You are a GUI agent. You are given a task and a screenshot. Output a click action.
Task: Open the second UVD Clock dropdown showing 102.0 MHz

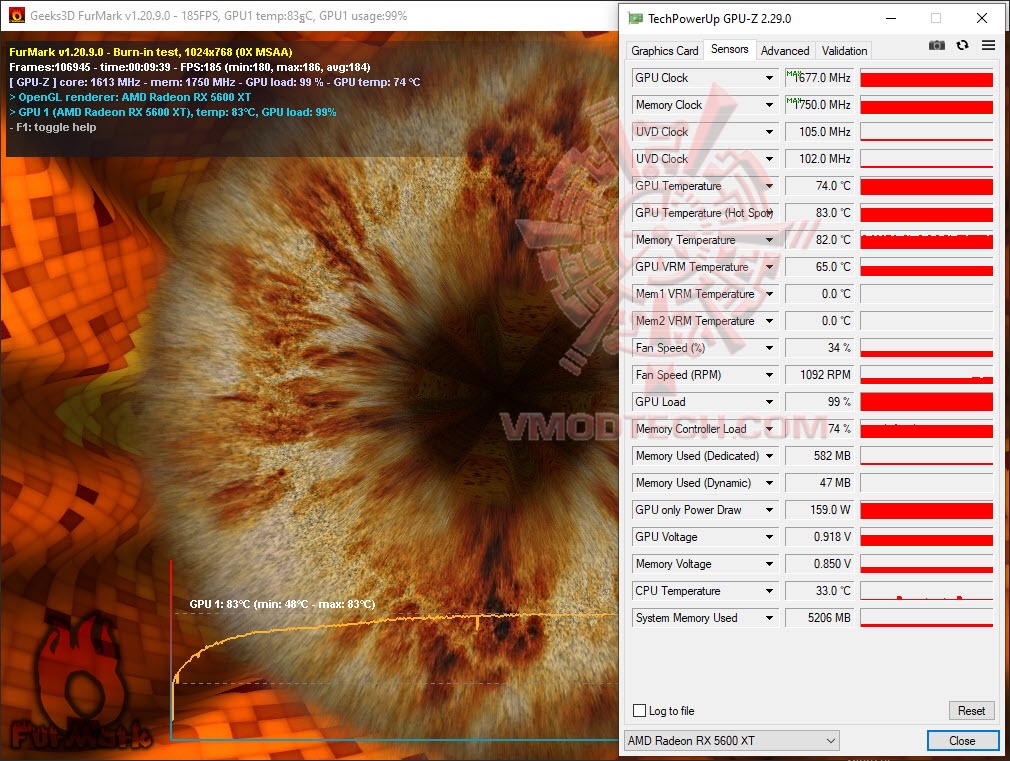769,159
